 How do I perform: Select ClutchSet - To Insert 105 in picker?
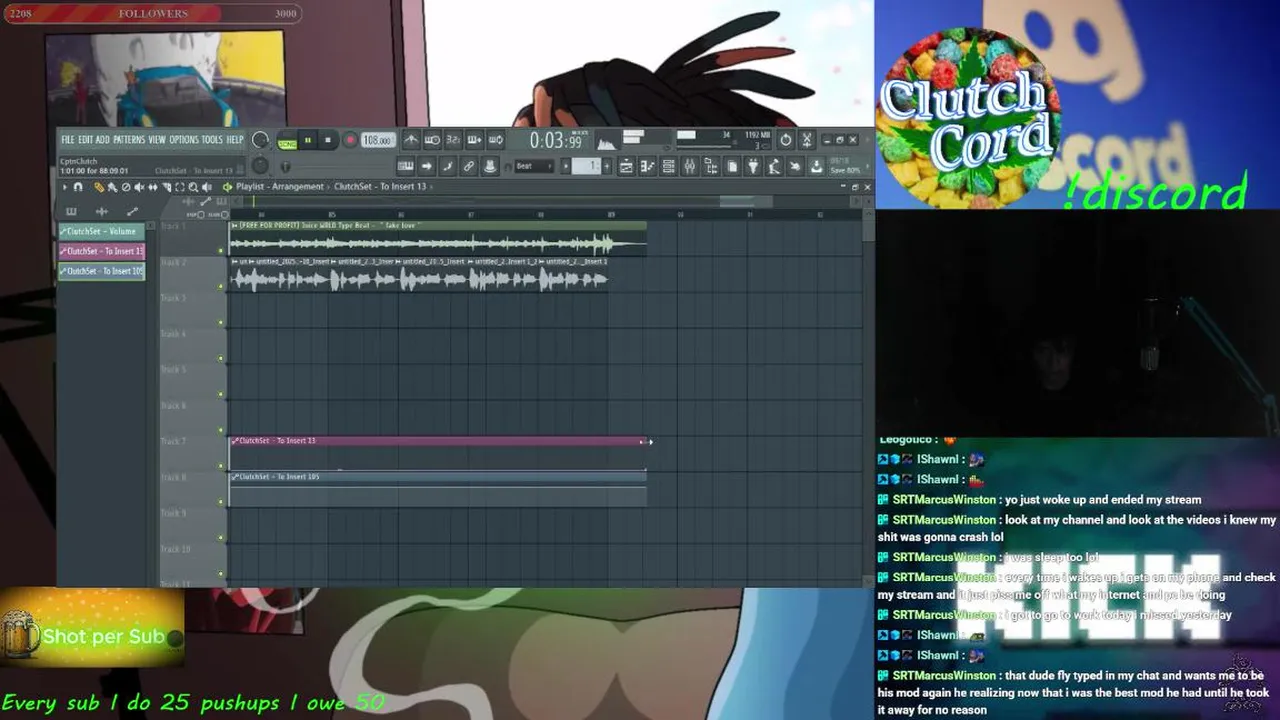(102, 271)
